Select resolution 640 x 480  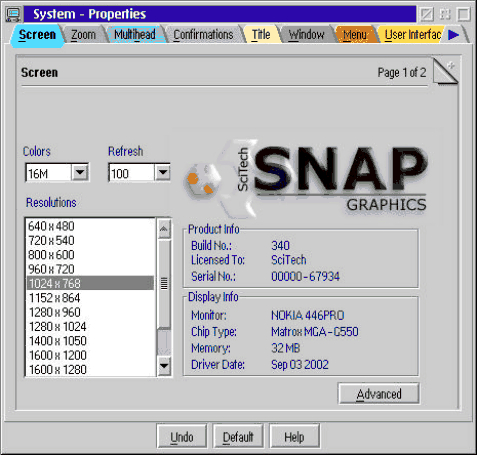pyautogui.click(x=90, y=226)
